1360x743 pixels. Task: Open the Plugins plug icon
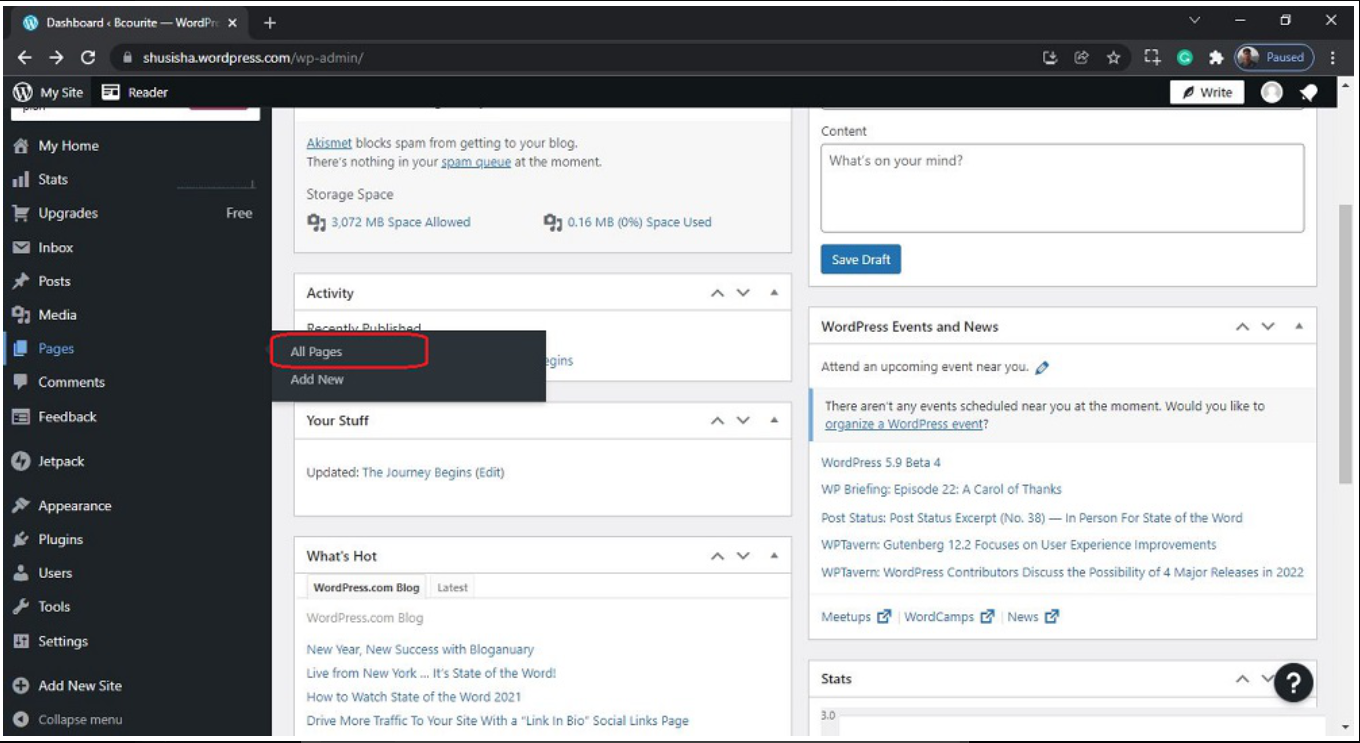pos(21,540)
